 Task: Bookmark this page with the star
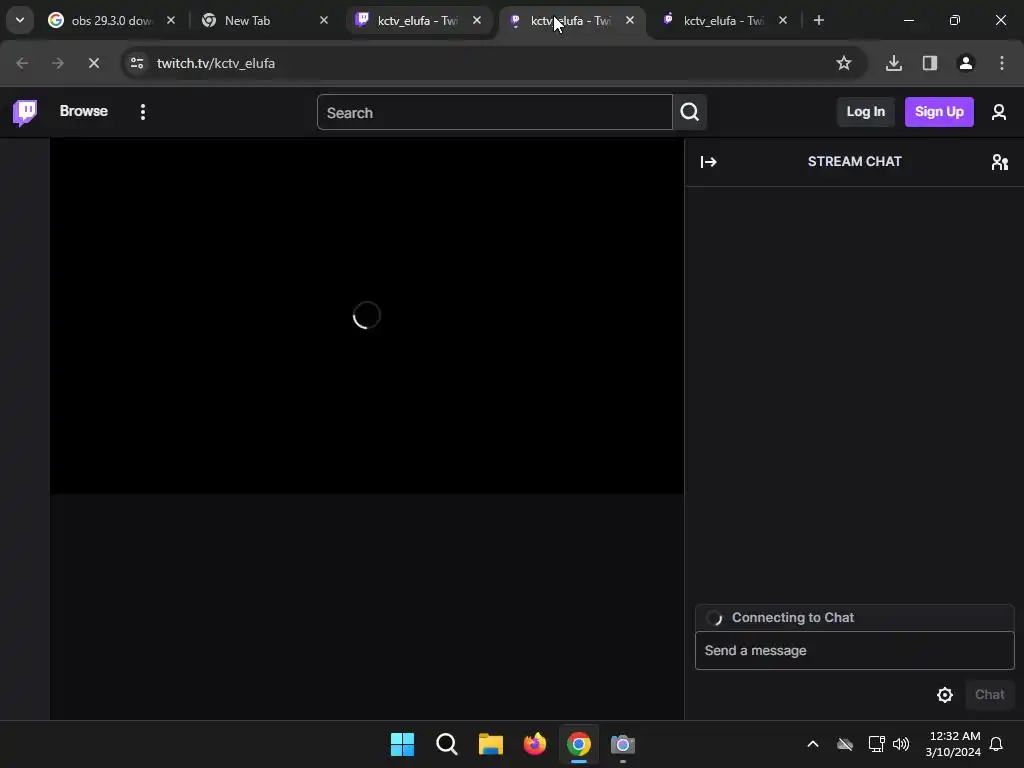click(x=844, y=63)
